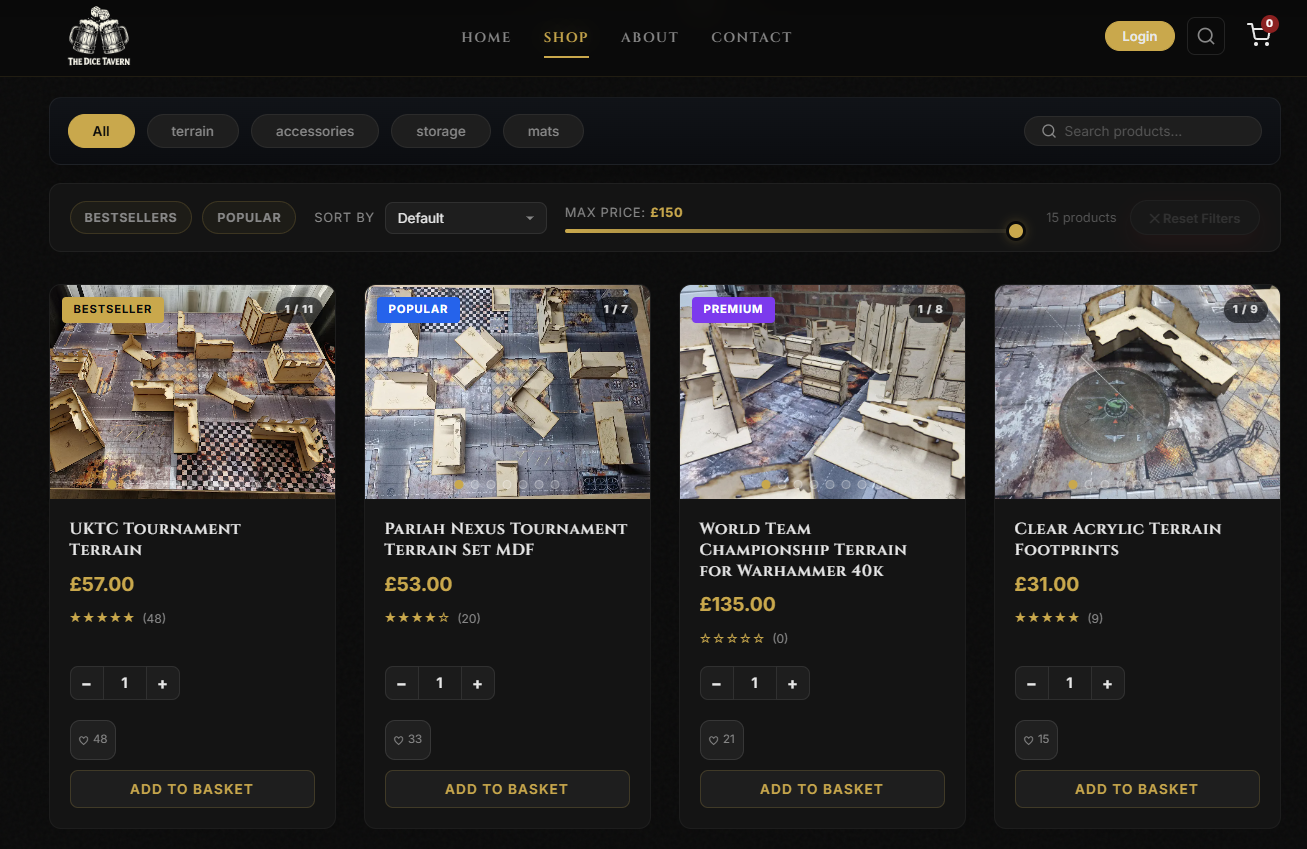Enable the POPULAR filter
The width and height of the screenshot is (1307, 849).
pos(249,217)
